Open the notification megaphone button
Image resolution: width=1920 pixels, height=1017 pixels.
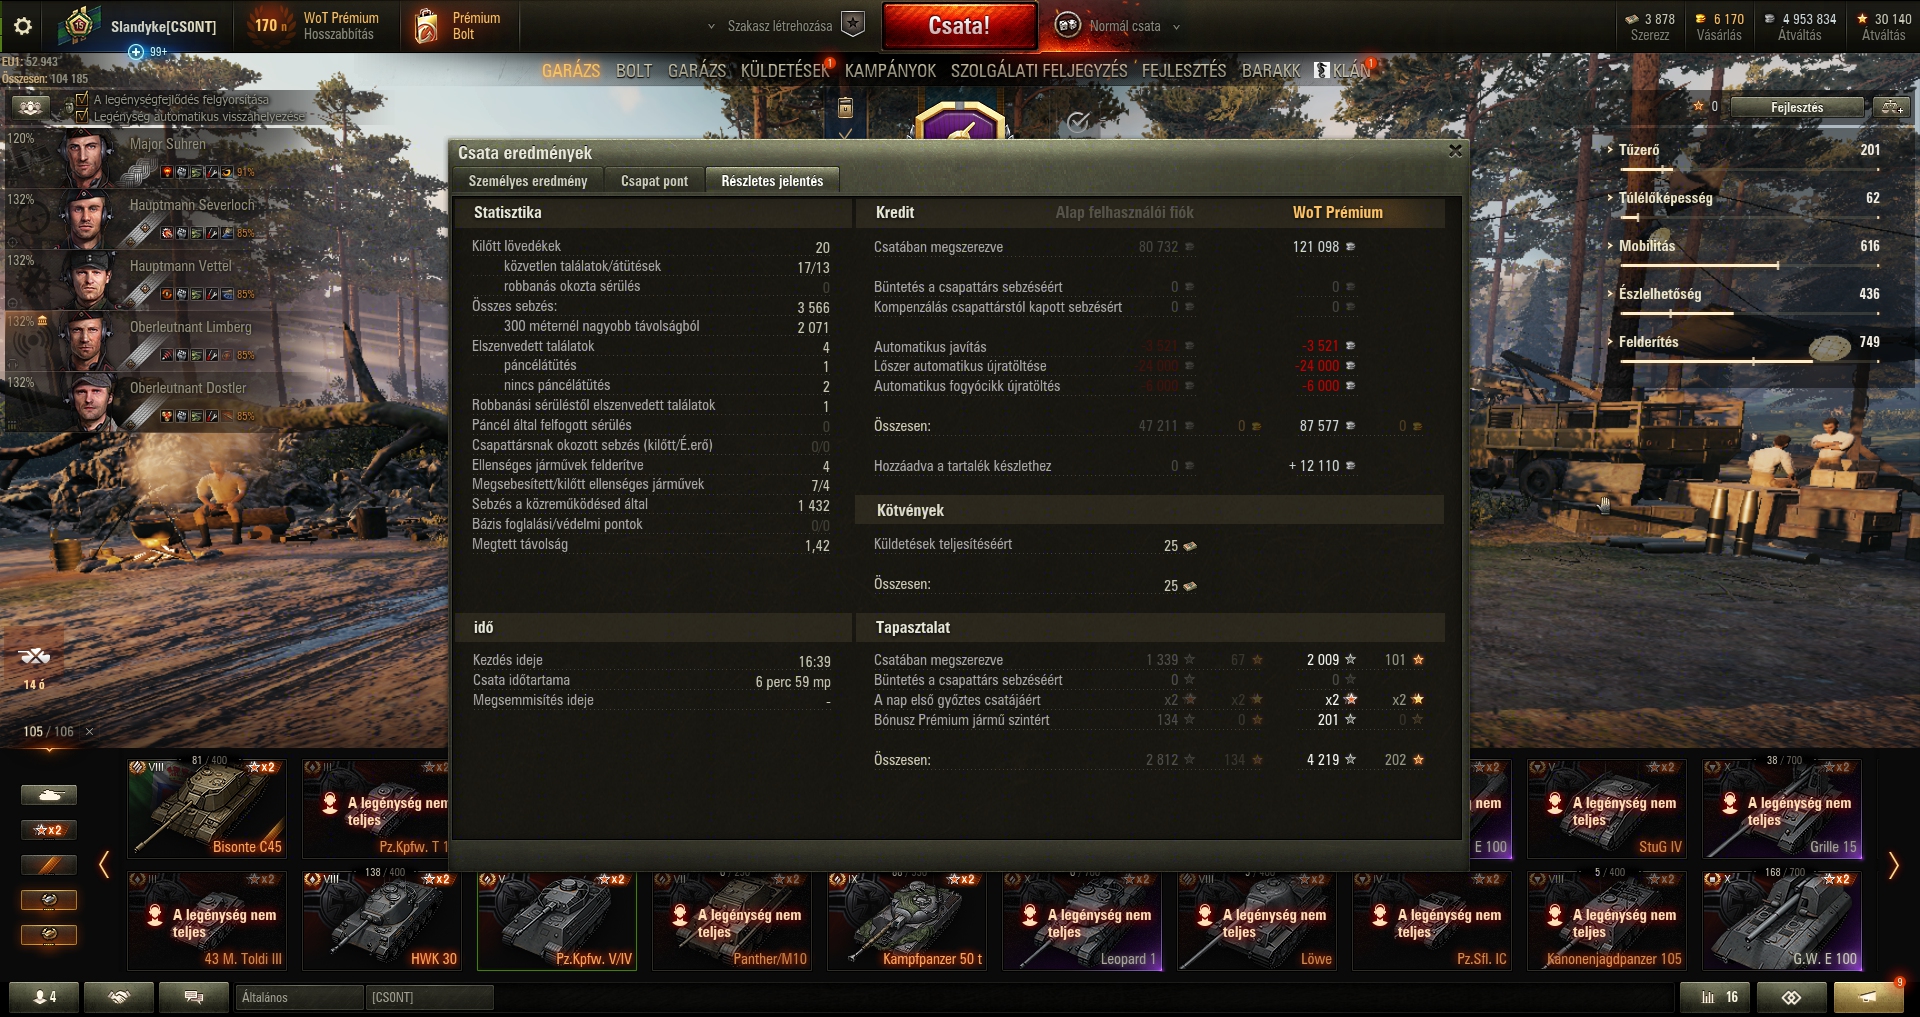click(1868, 997)
